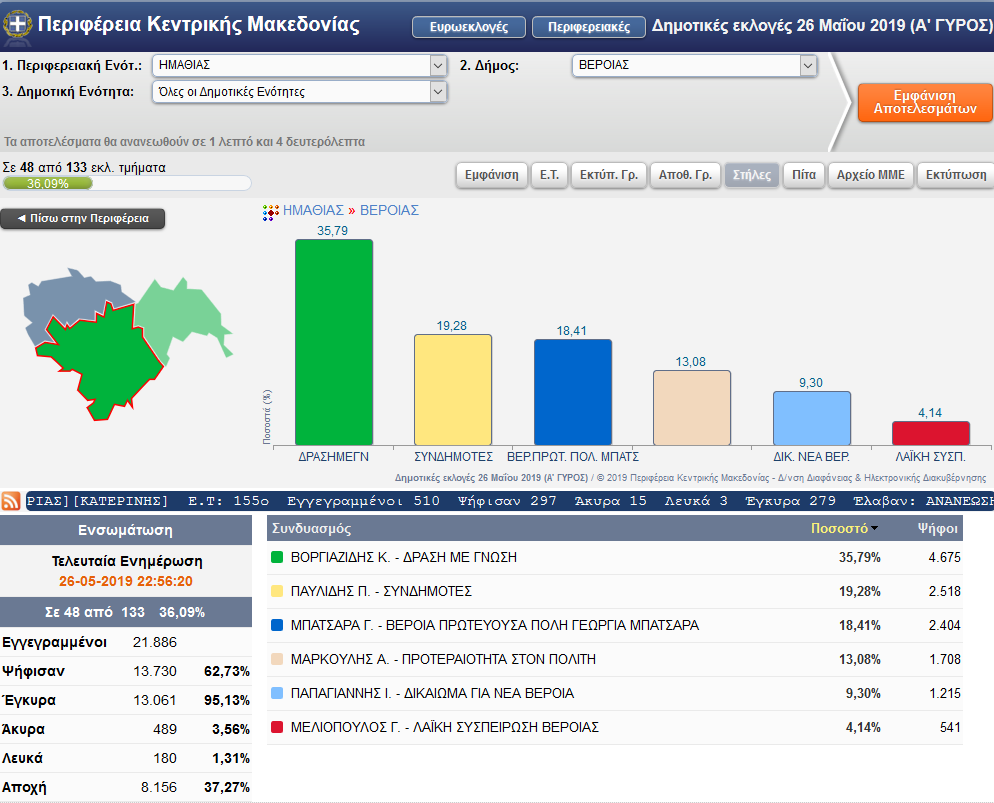This screenshot has height=803, width=994.
Task: Click the light green map region
Action: point(185,312)
